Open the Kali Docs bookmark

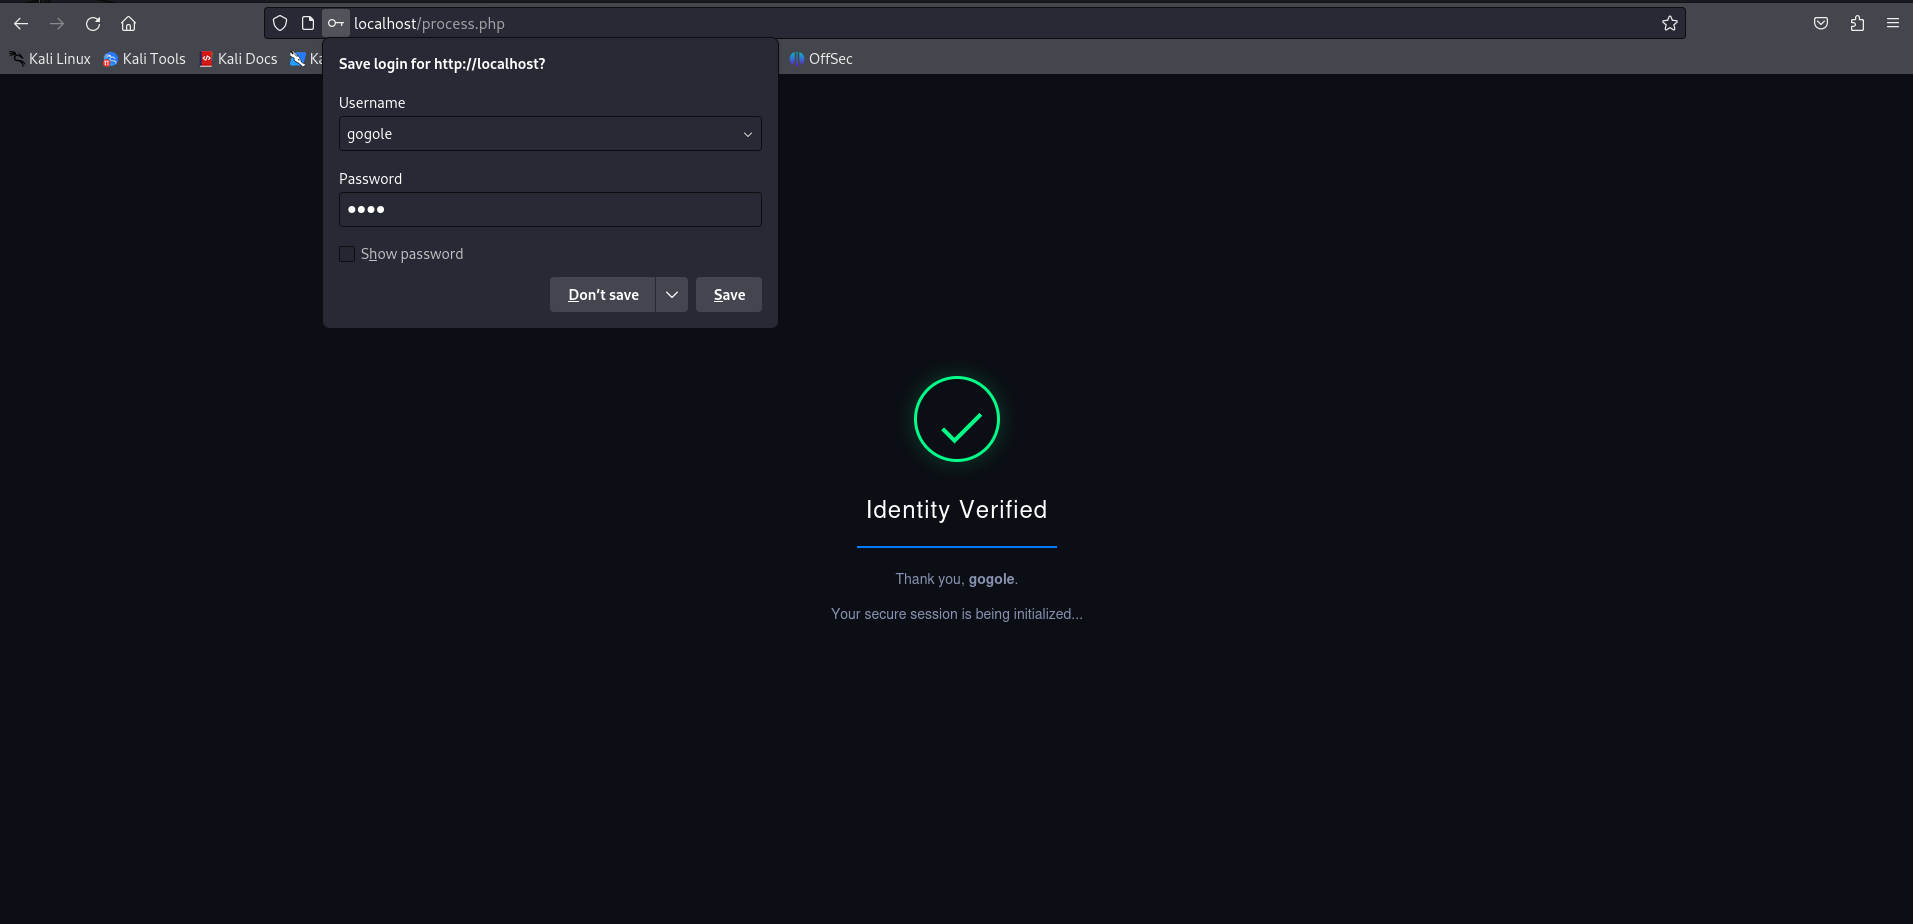[x=239, y=59]
